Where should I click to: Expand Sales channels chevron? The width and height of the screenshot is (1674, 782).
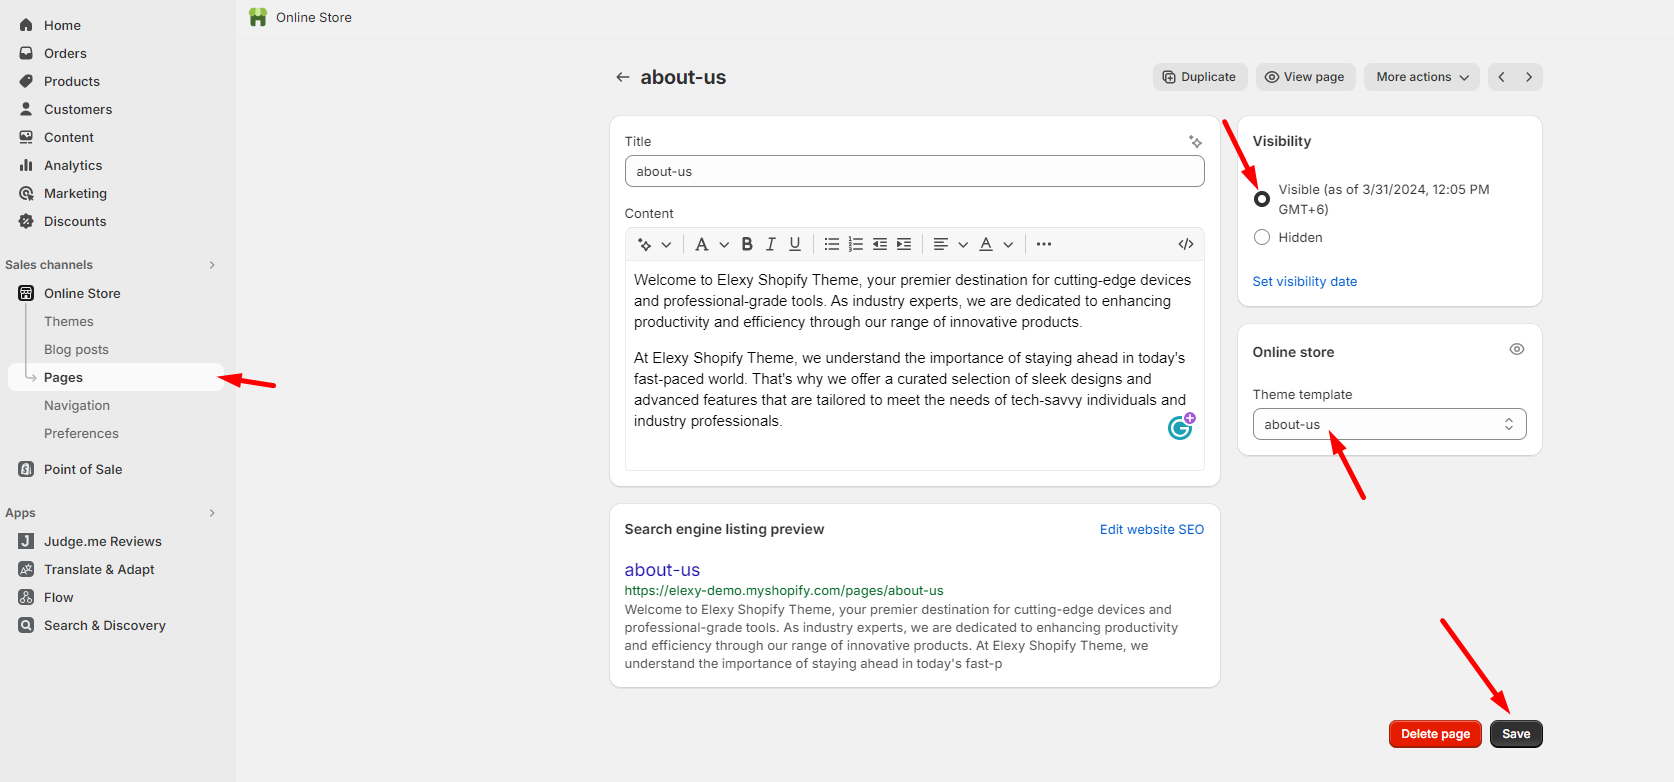212,265
